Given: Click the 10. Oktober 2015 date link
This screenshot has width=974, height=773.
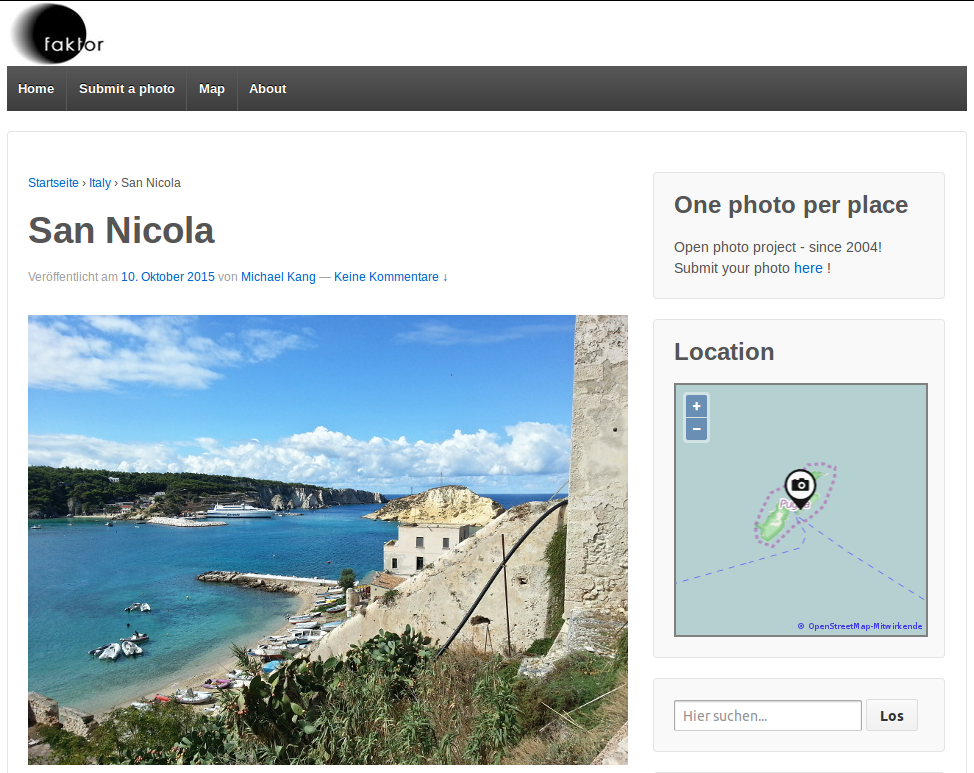Looking at the screenshot, I should coord(168,277).
